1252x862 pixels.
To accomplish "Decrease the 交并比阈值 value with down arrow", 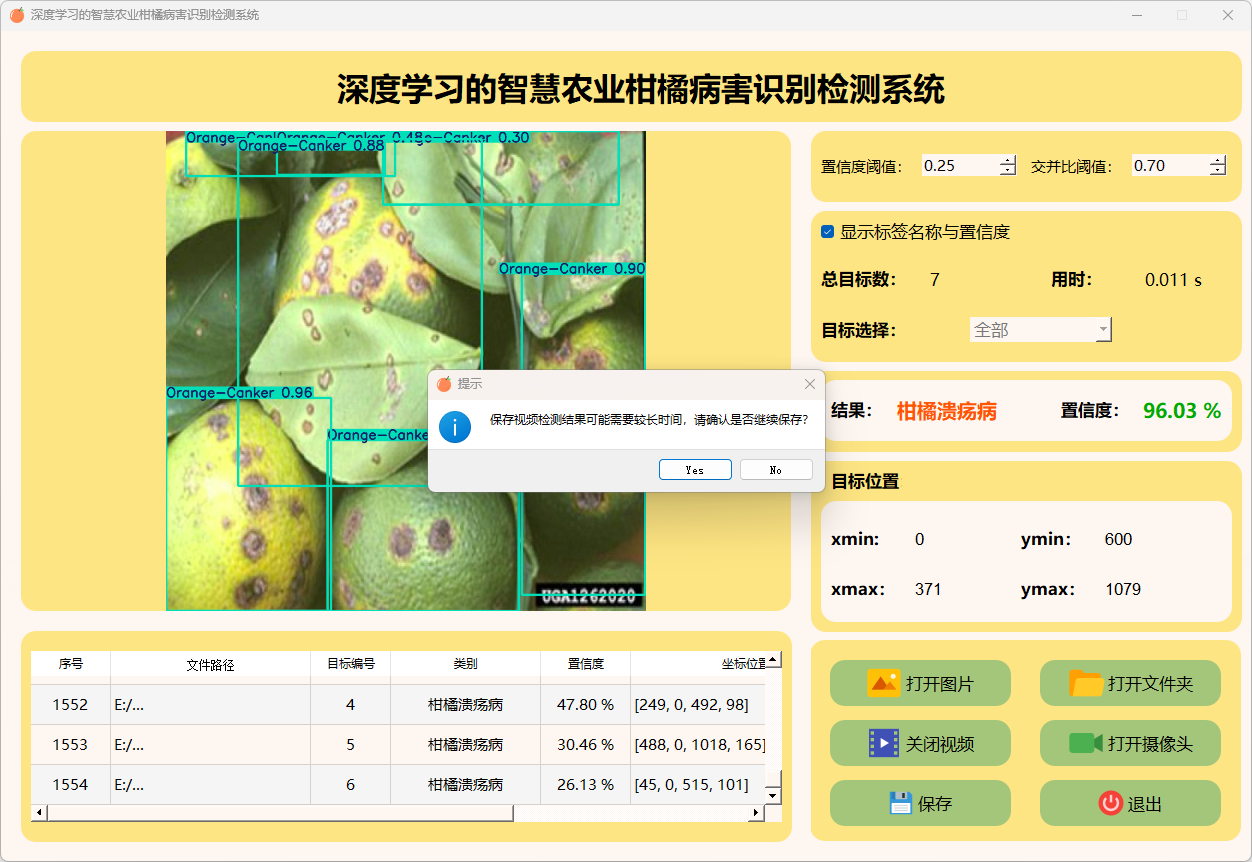I will [1217, 171].
